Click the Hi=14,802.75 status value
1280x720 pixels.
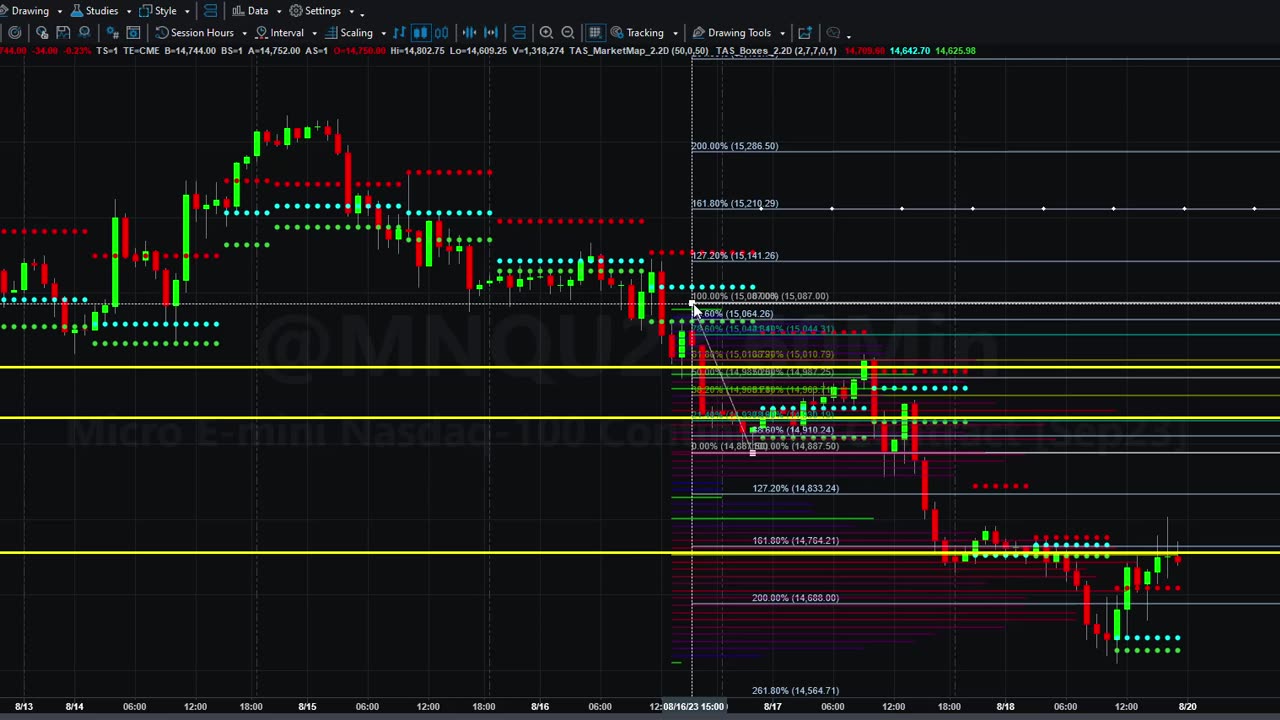(x=417, y=50)
